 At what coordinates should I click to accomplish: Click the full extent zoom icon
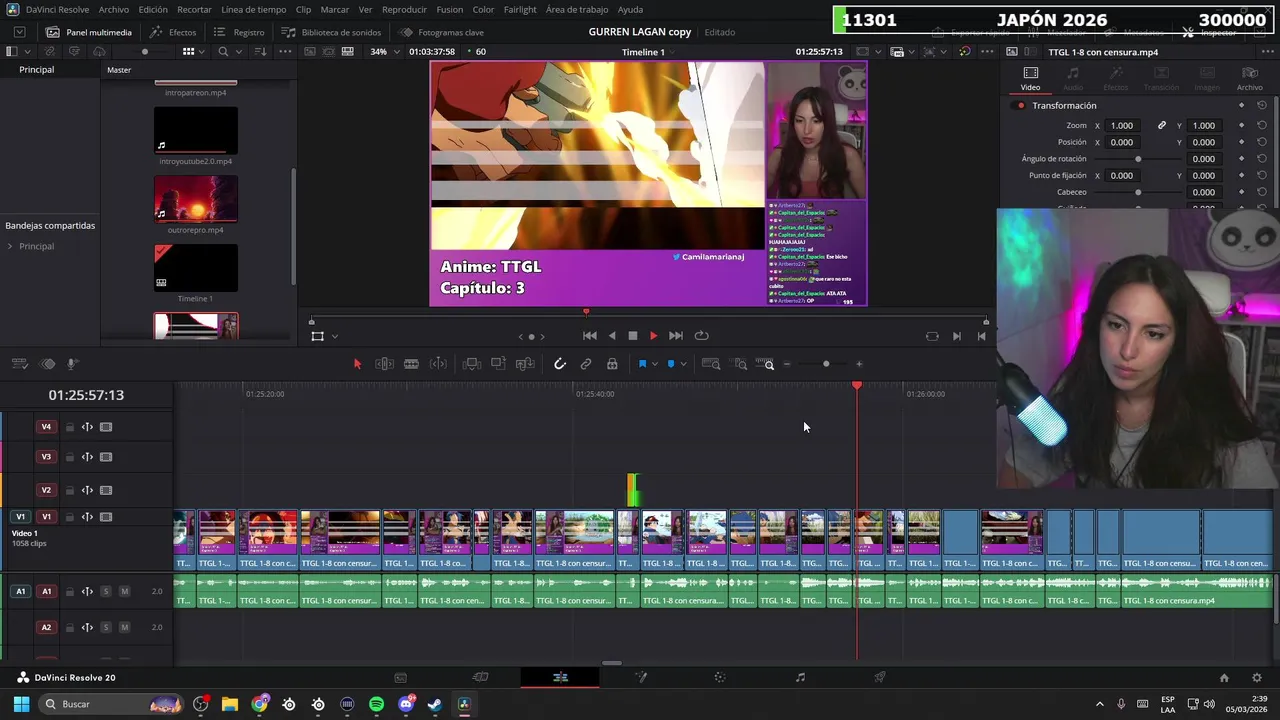711,364
